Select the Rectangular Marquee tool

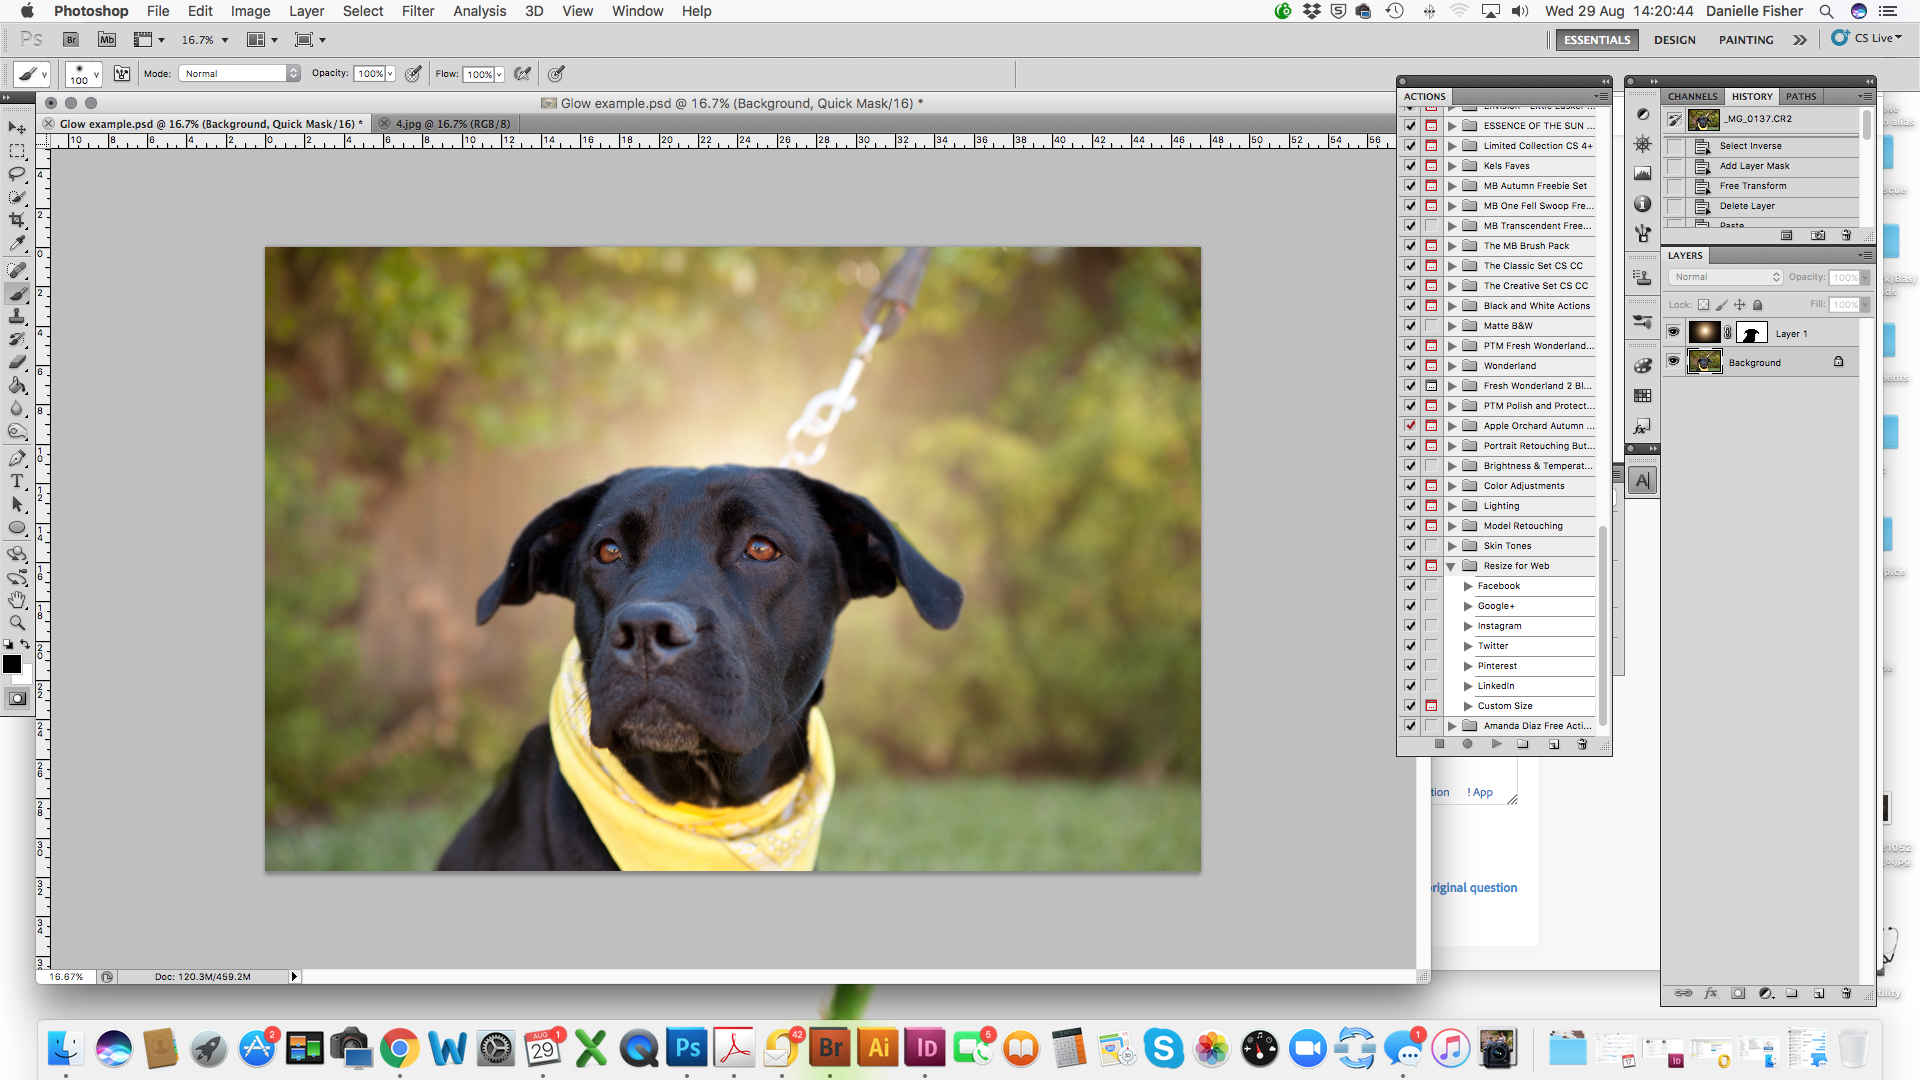(17, 151)
